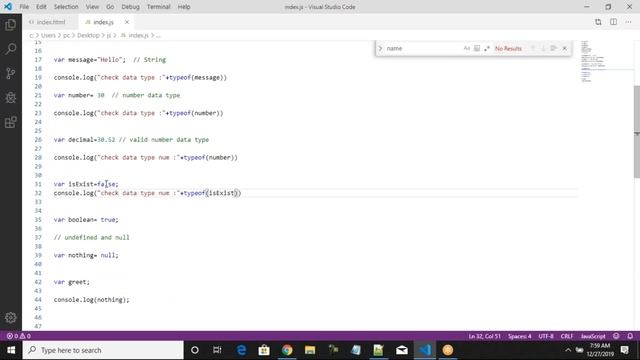The height and width of the screenshot is (360, 640).
Task: Click 'Users' in the breadcrumb path
Action: 48,36
